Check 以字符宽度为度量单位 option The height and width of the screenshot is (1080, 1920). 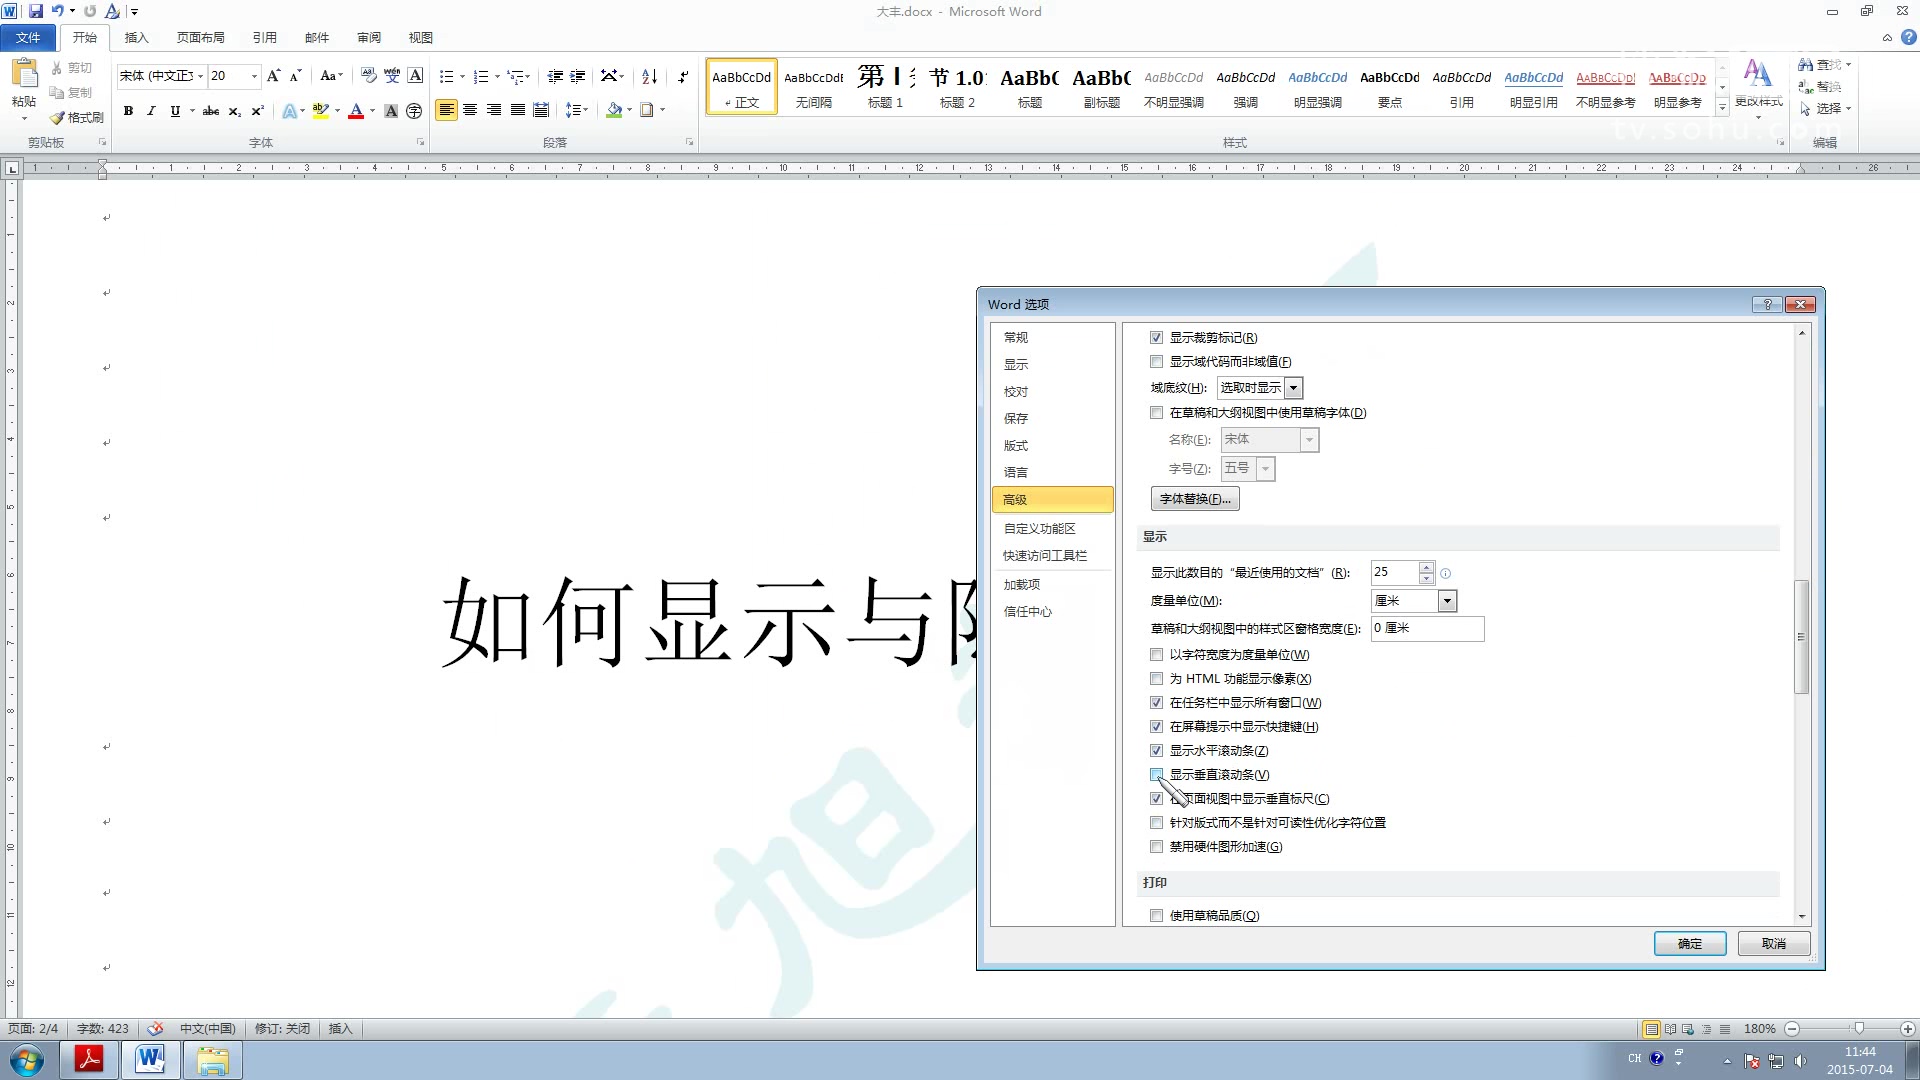click(1157, 654)
